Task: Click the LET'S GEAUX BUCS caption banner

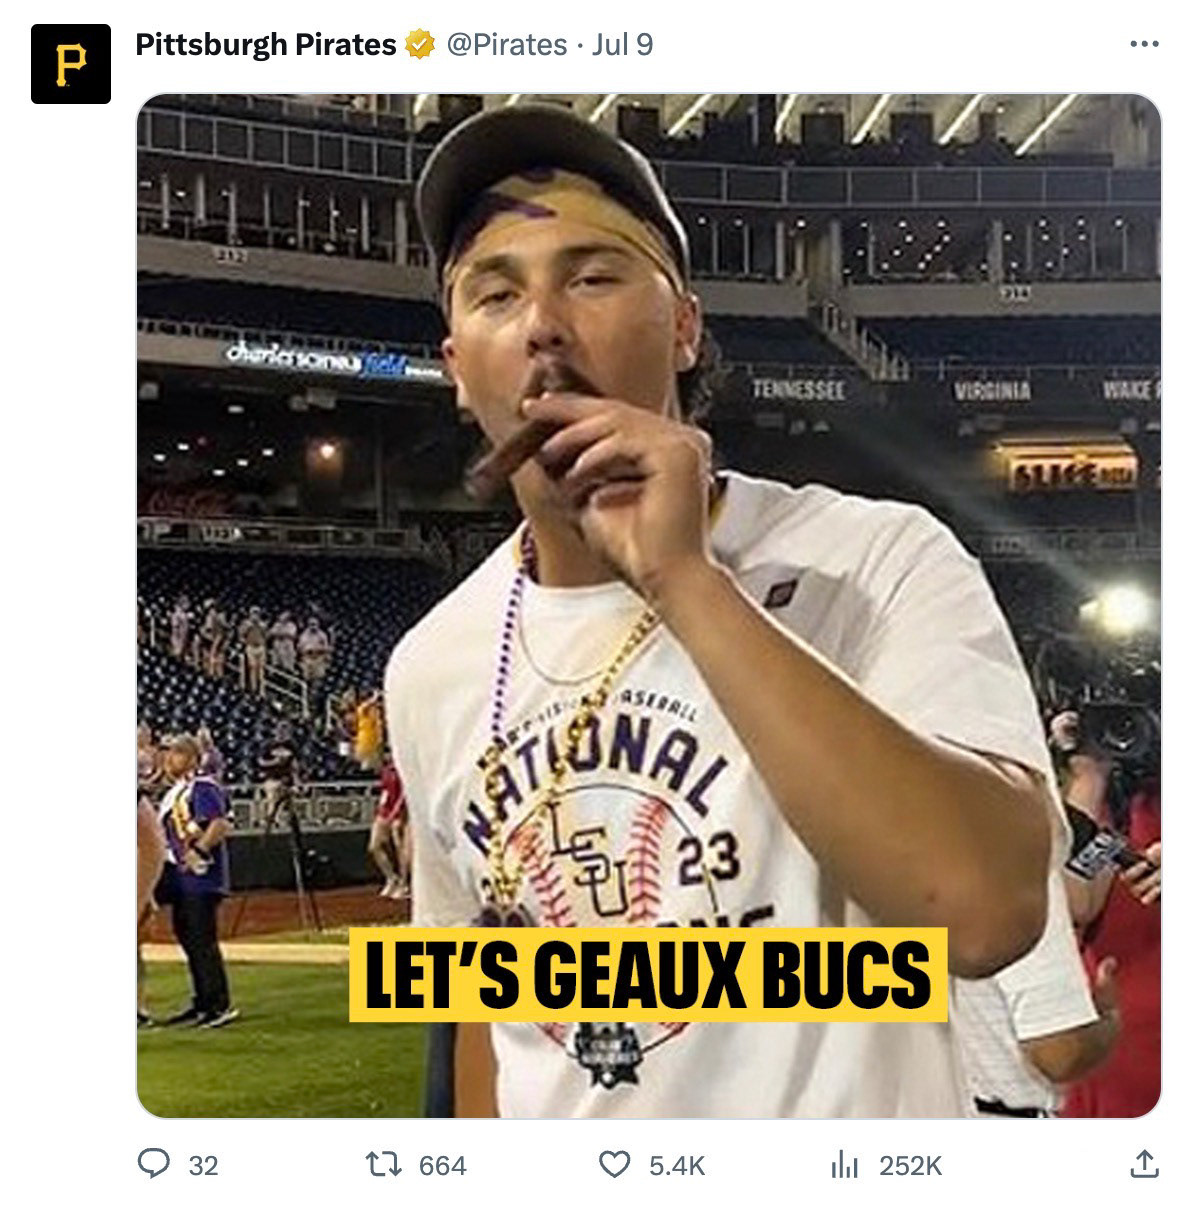Action: click(x=647, y=975)
